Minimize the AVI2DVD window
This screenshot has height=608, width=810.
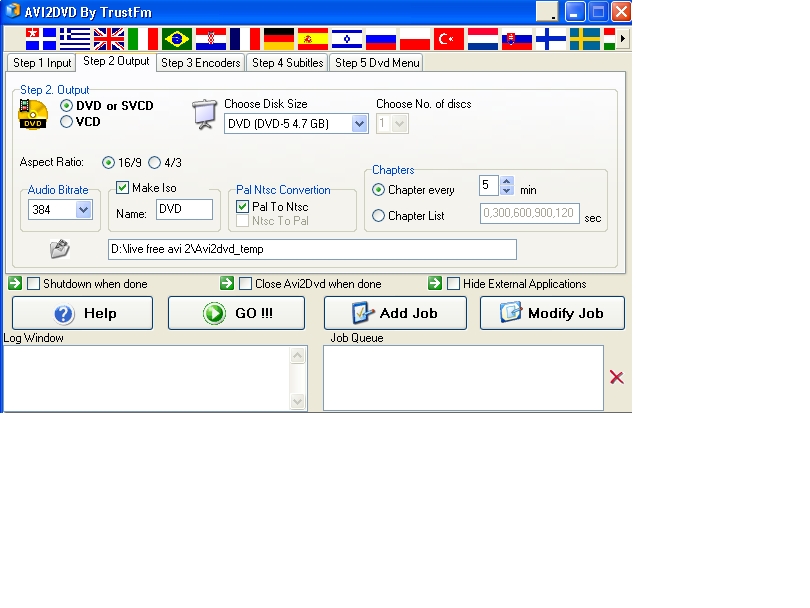(x=574, y=11)
